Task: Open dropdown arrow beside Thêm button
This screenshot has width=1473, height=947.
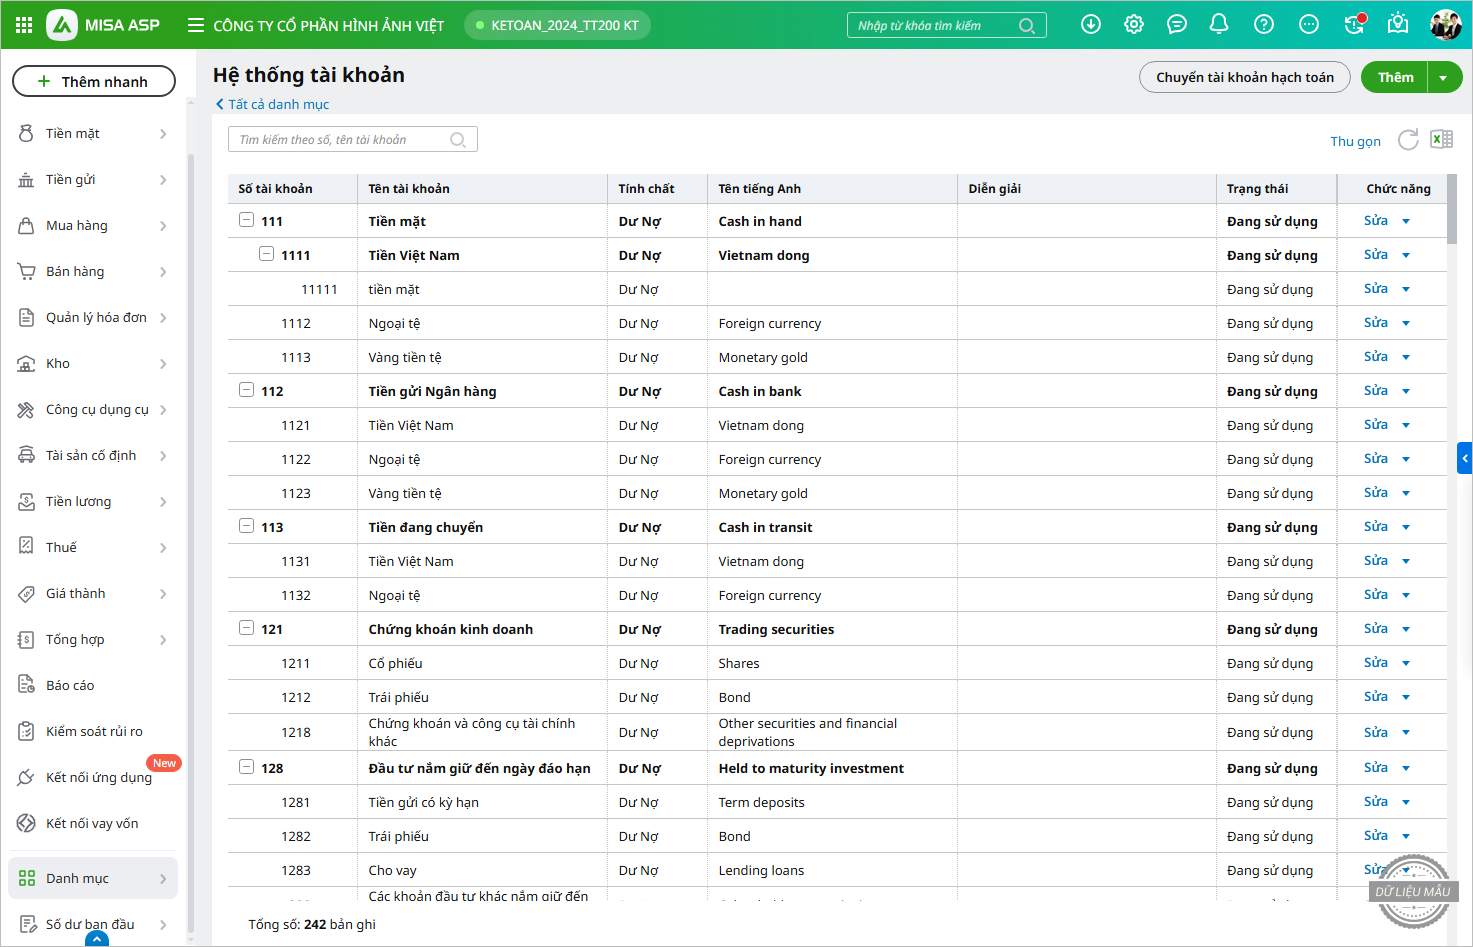Action: (1443, 78)
